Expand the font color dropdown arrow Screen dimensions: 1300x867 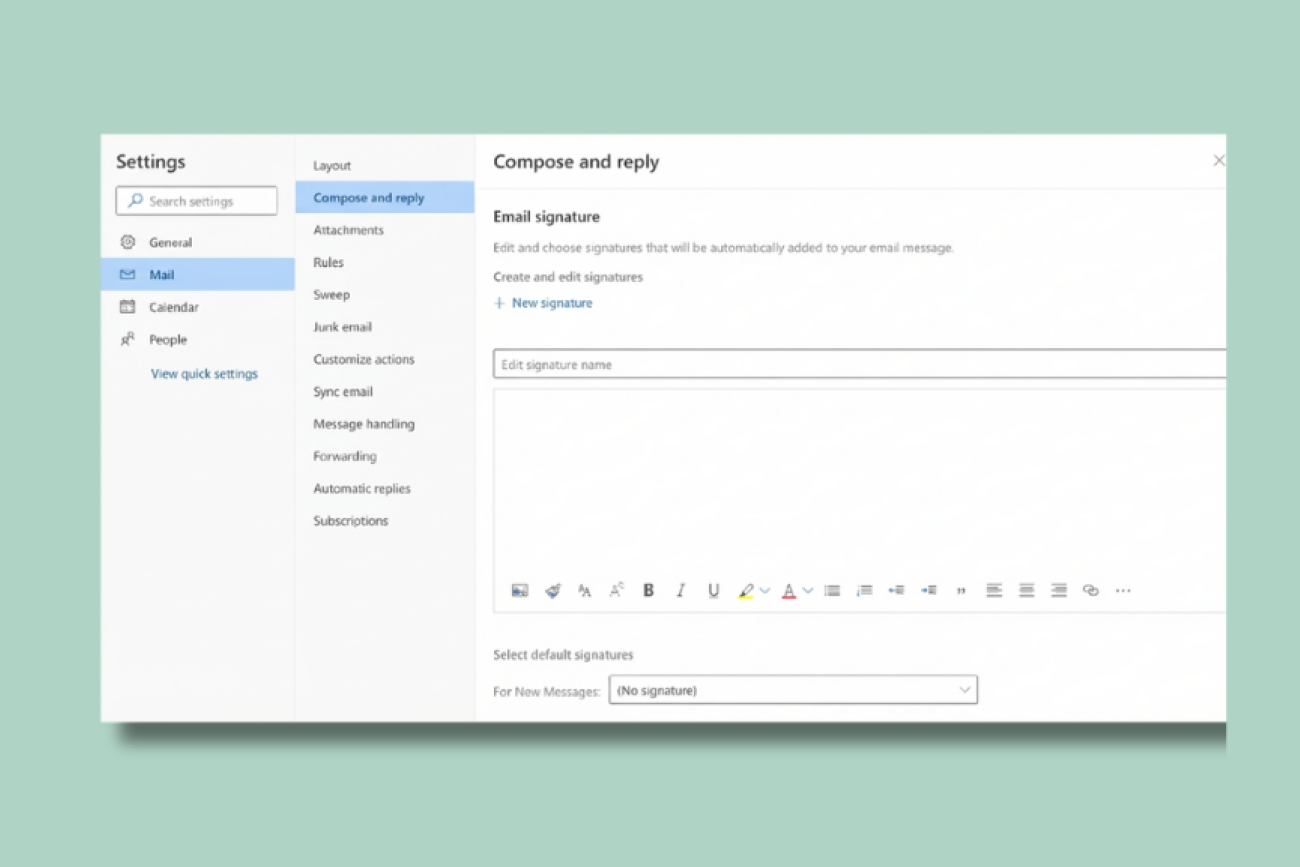(808, 591)
